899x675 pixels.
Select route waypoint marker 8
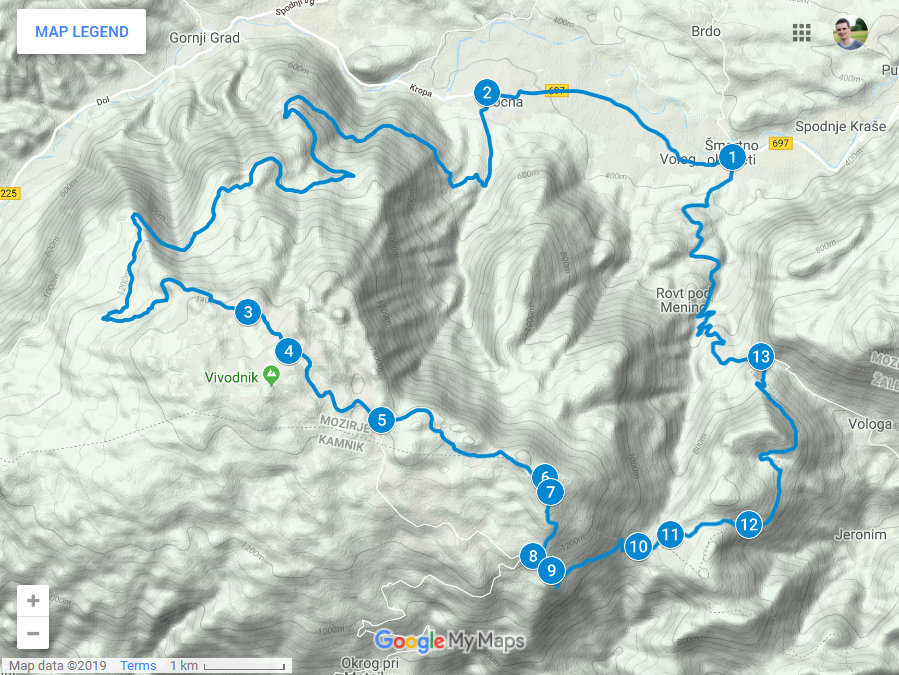[x=533, y=555]
